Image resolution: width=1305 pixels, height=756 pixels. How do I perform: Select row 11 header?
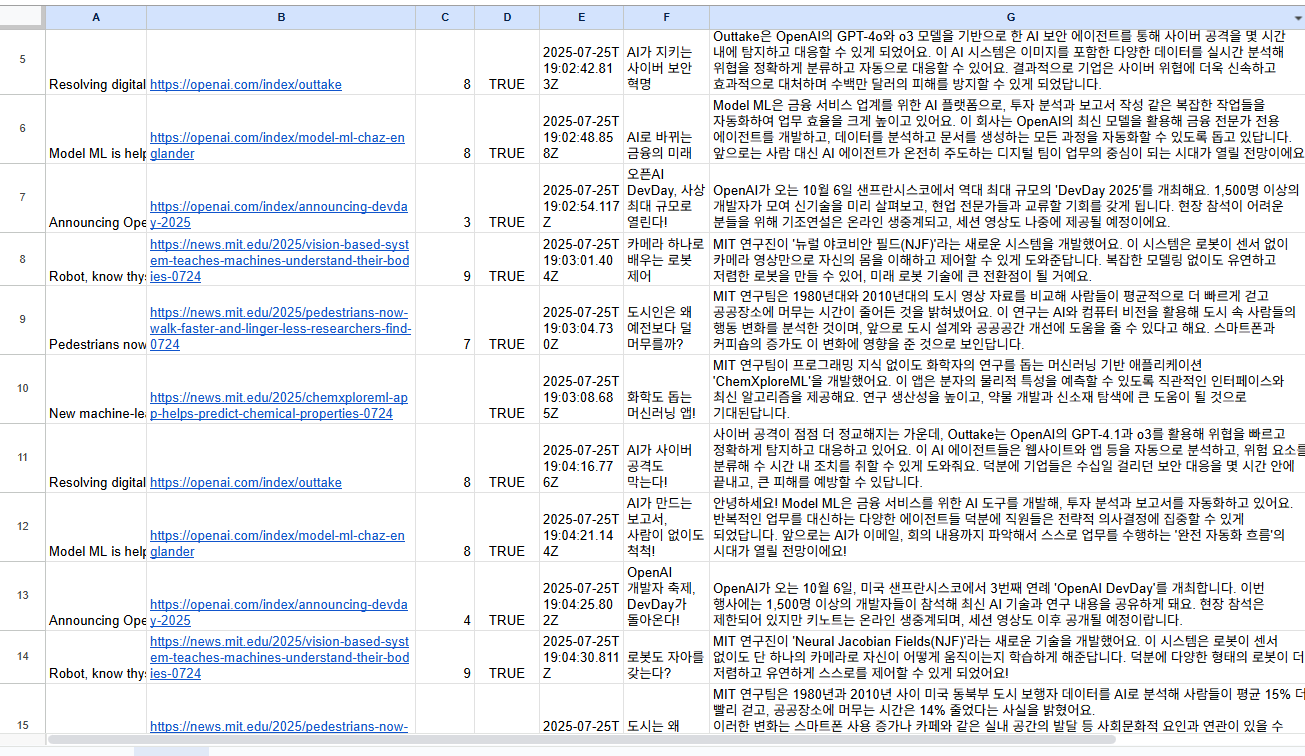tap(22, 458)
